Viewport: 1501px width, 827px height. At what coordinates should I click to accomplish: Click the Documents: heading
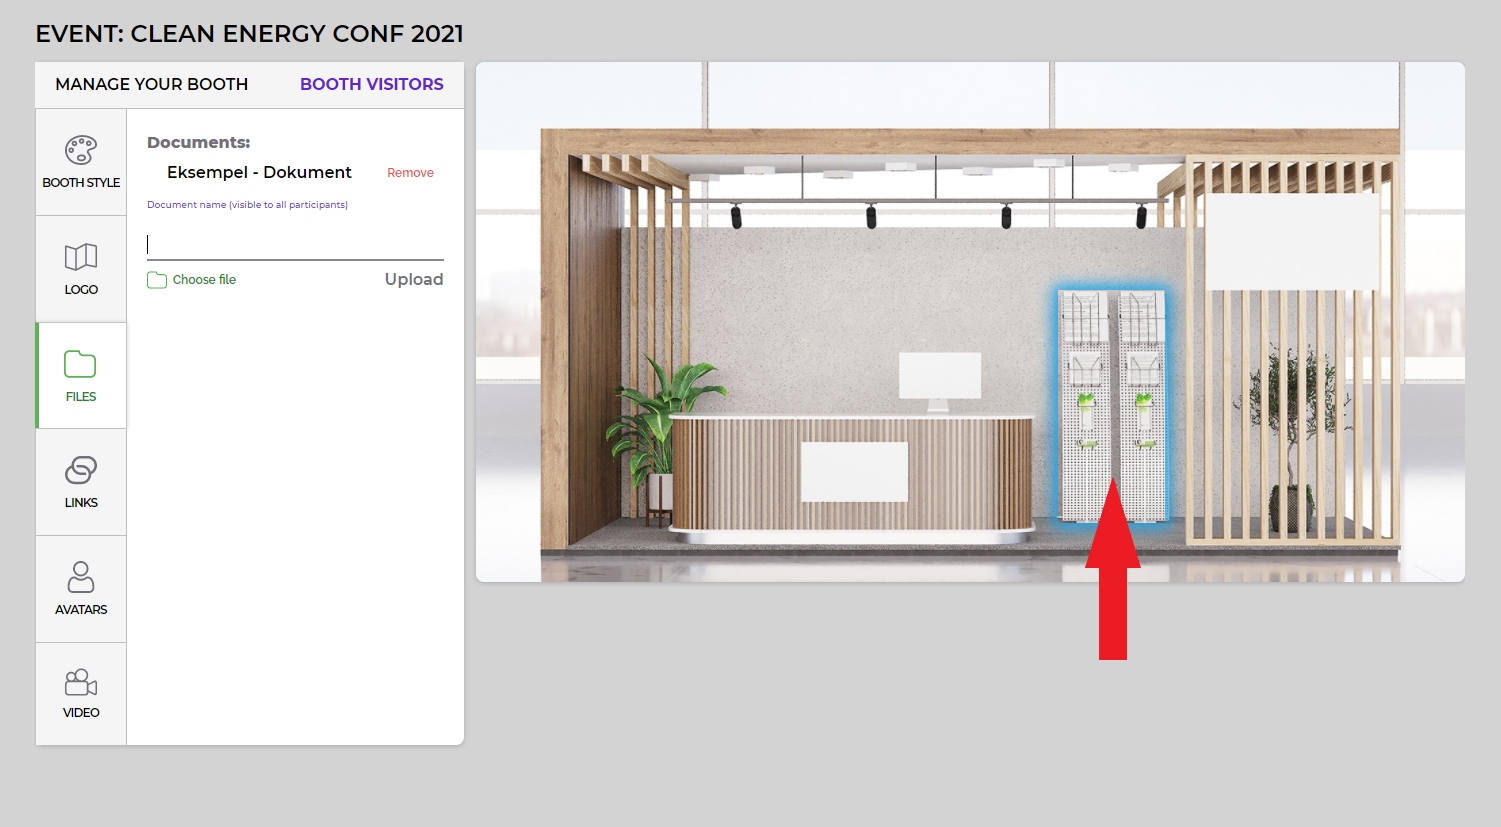click(198, 143)
